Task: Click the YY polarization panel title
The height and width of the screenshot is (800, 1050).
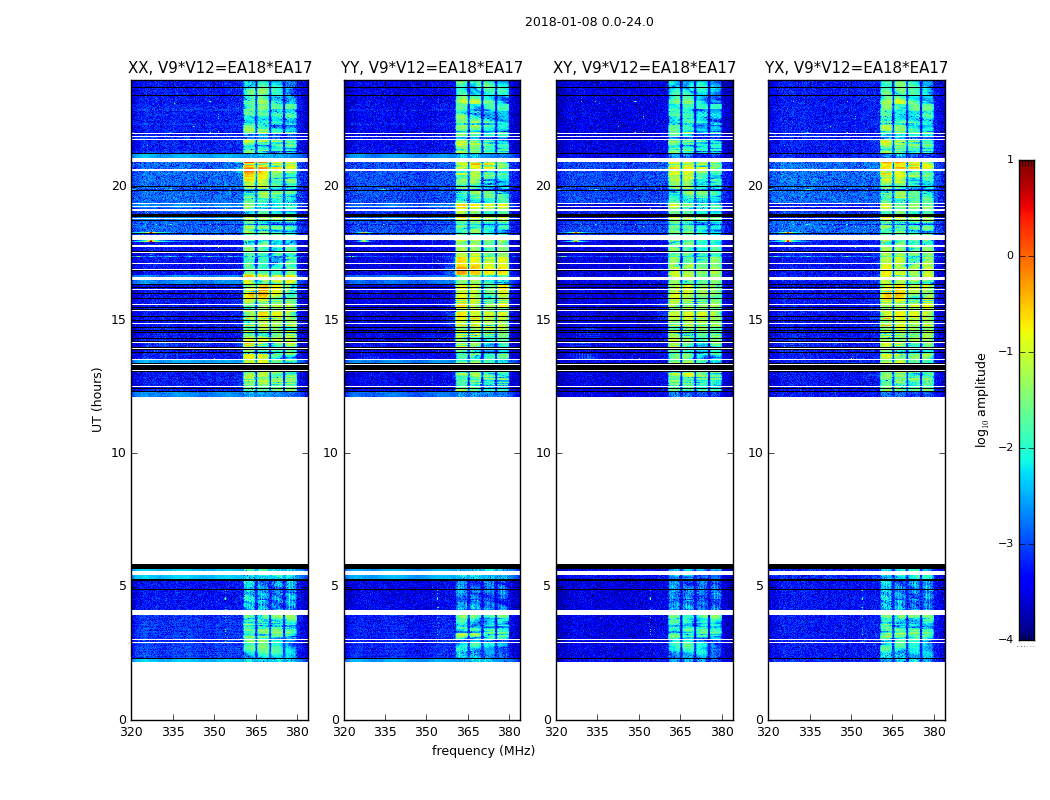Action: (432, 68)
